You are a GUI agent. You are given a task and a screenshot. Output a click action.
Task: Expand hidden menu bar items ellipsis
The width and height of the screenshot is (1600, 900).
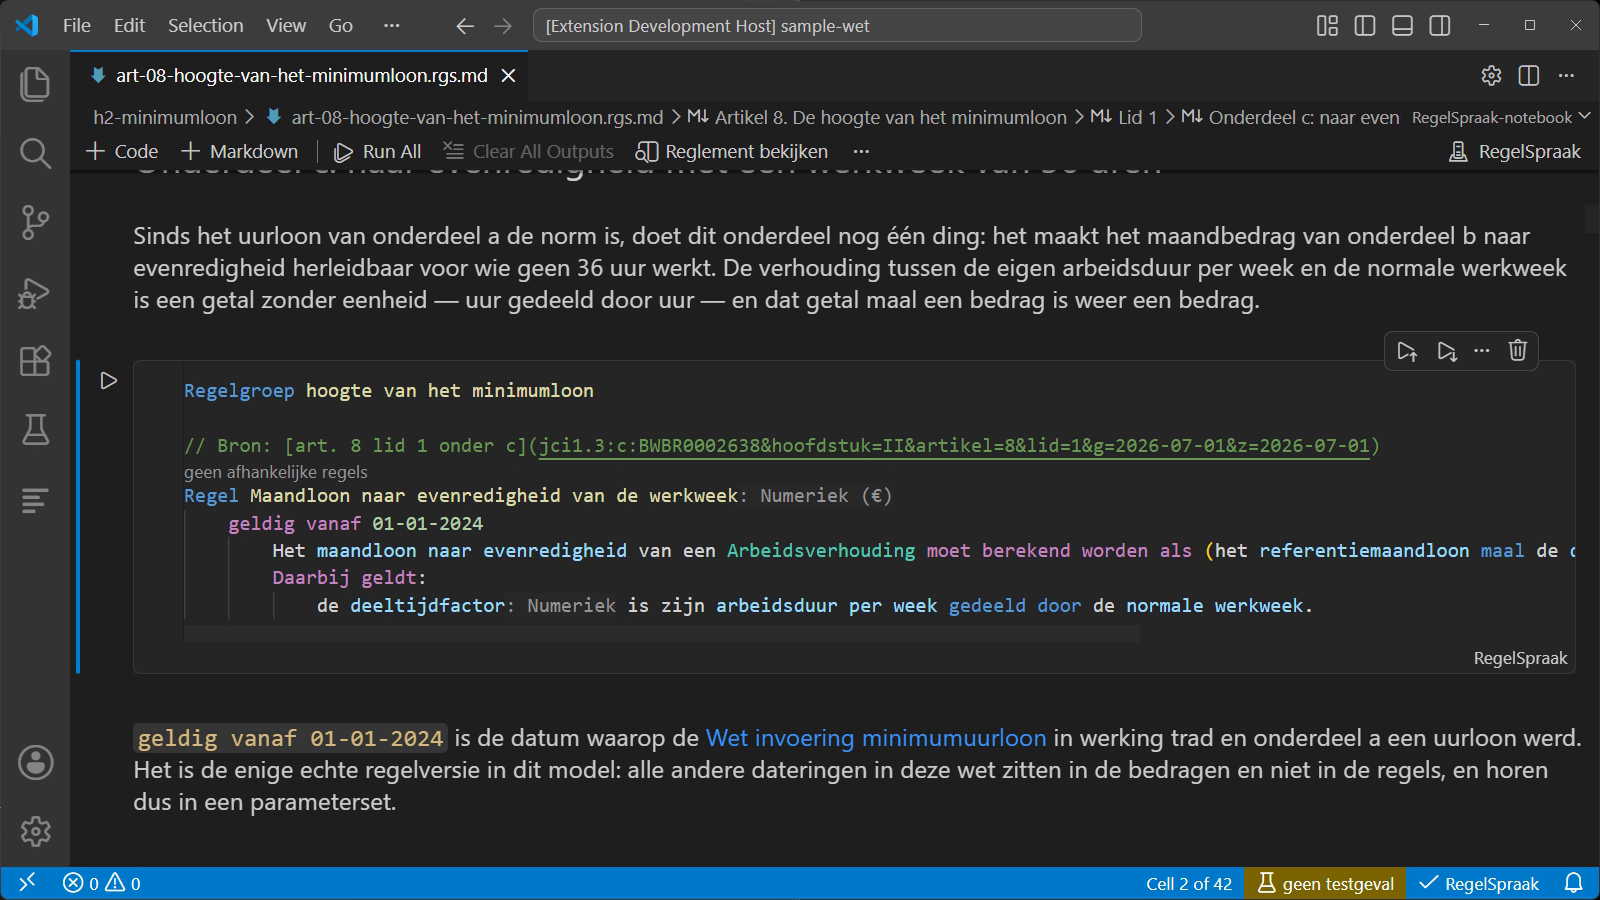tap(391, 26)
